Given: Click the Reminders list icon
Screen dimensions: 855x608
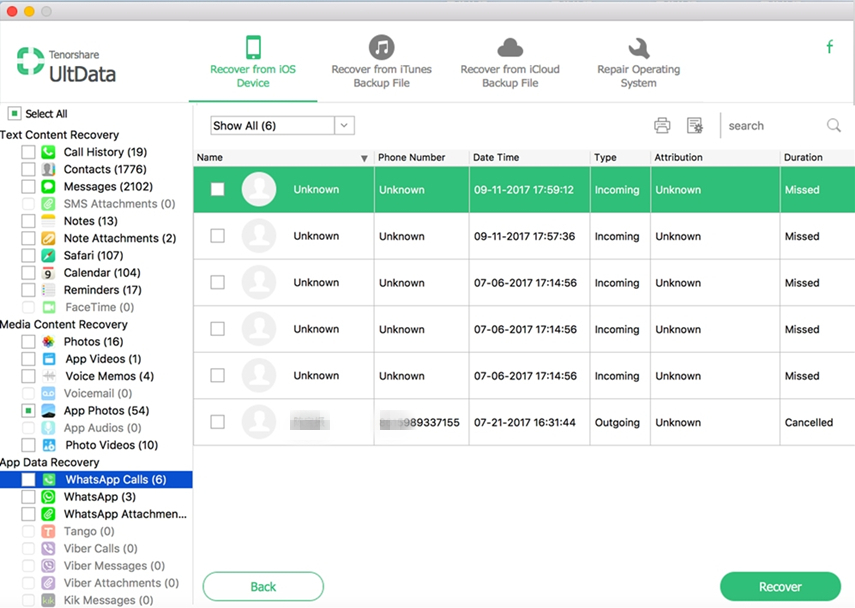Looking at the screenshot, I should click(x=49, y=290).
